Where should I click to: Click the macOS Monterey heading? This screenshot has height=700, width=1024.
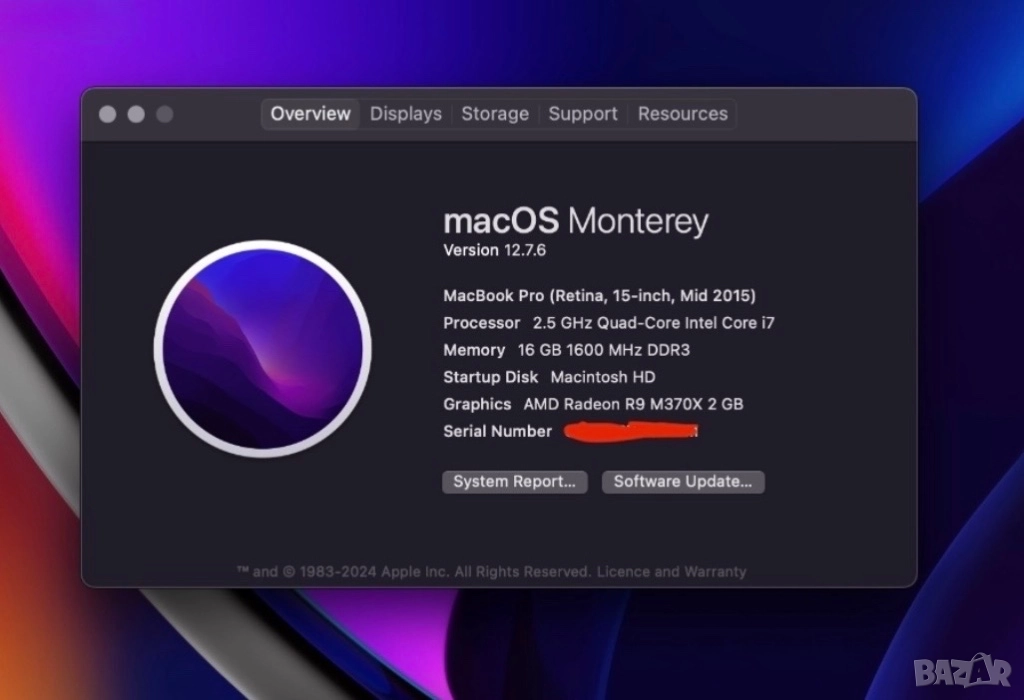pyautogui.click(x=575, y=221)
